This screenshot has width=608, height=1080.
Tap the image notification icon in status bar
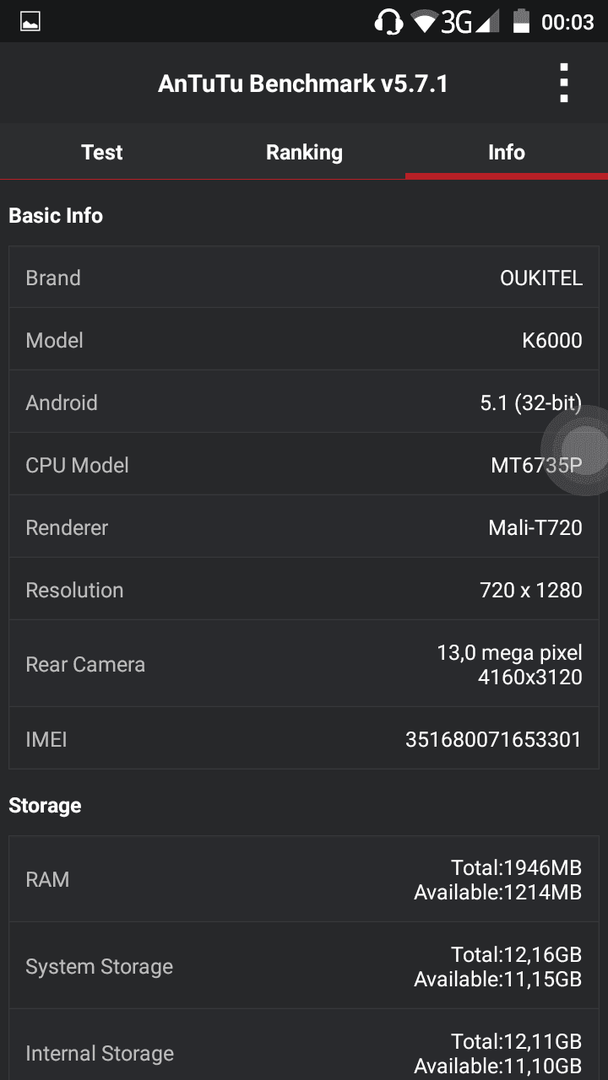point(30,22)
